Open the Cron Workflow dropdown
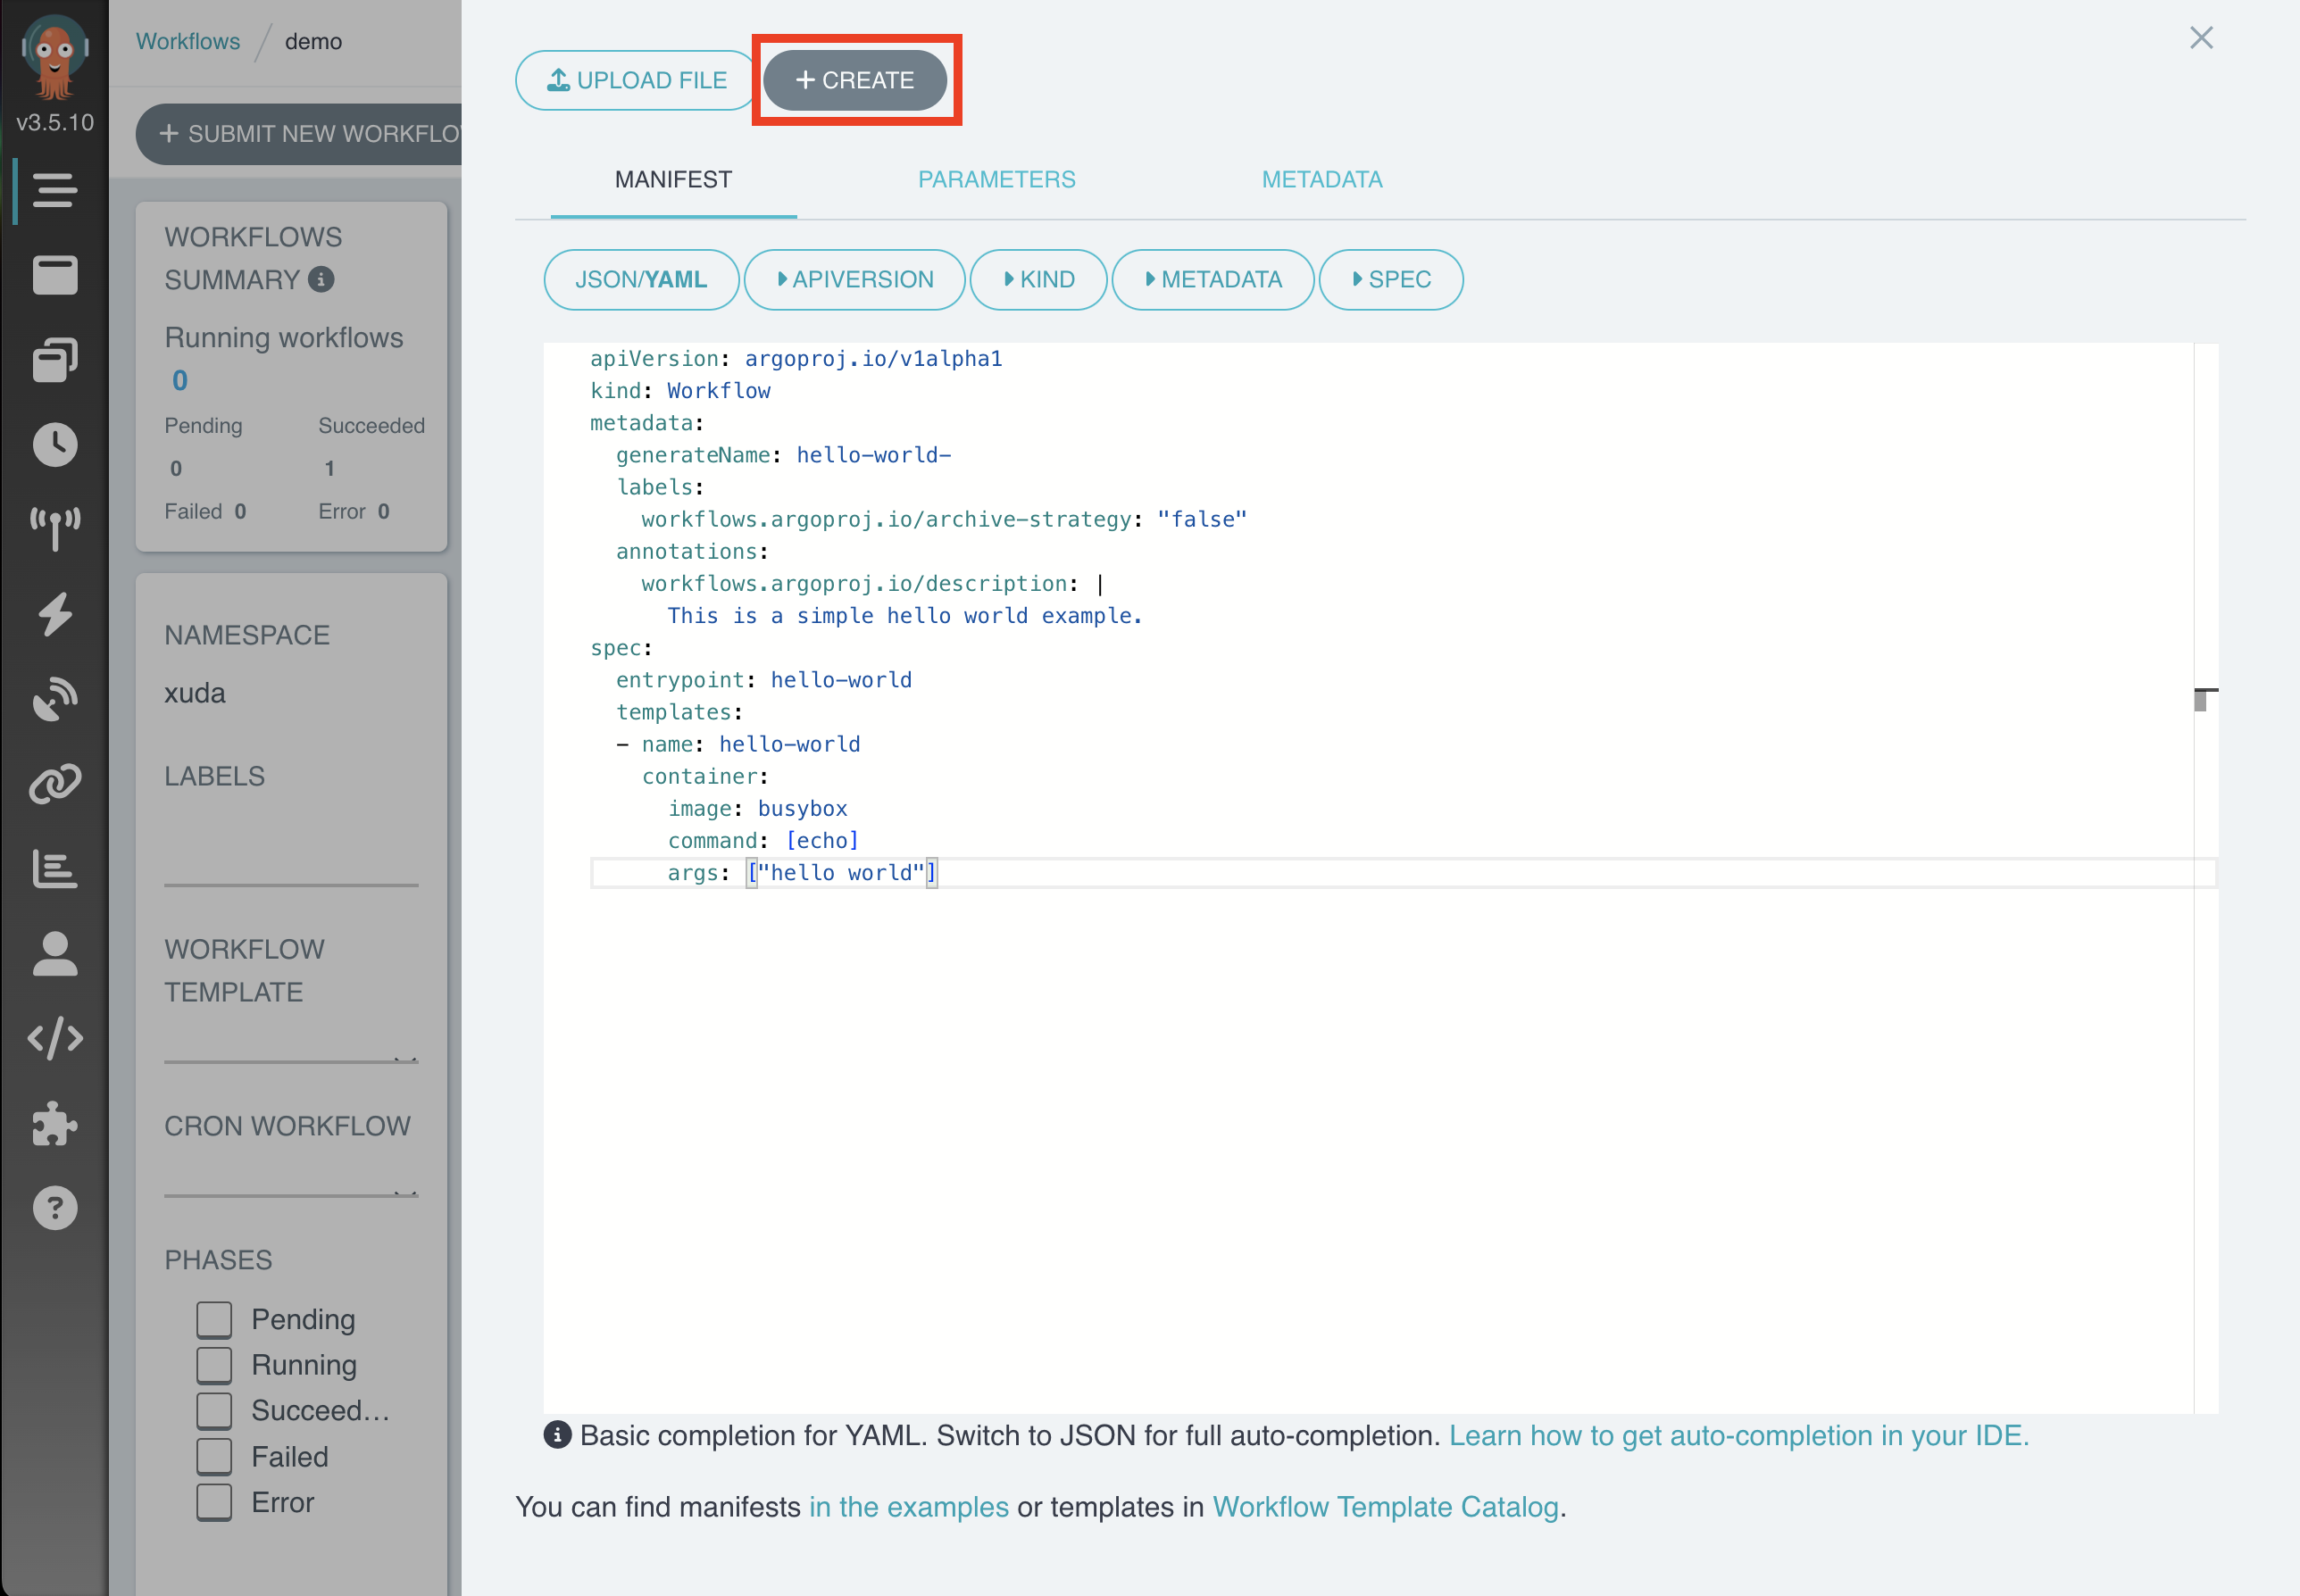 pyautogui.click(x=291, y=1181)
